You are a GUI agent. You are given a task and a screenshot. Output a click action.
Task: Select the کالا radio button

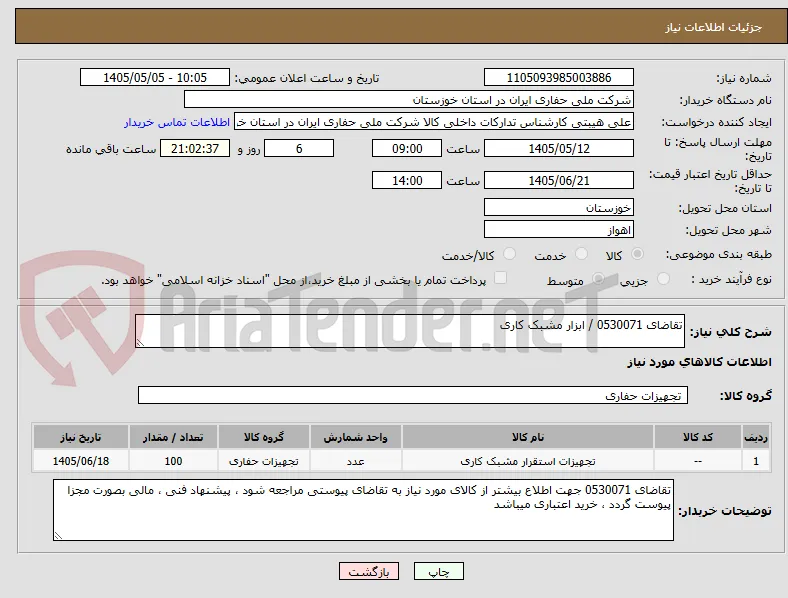[x=637, y=254]
